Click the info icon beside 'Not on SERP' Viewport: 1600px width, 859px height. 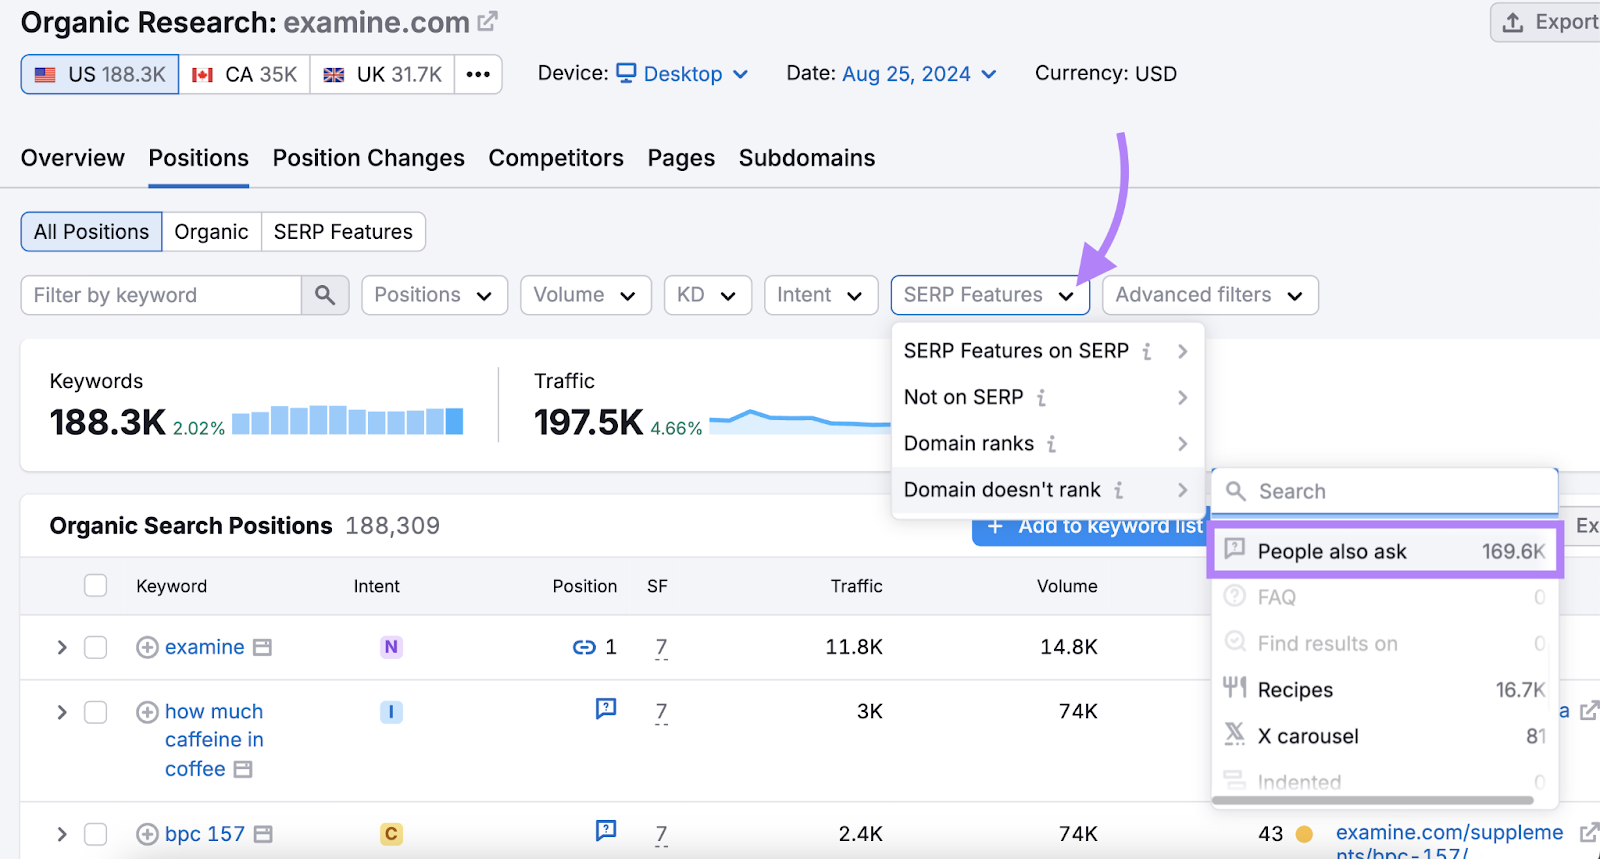pyautogui.click(x=1041, y=398)
